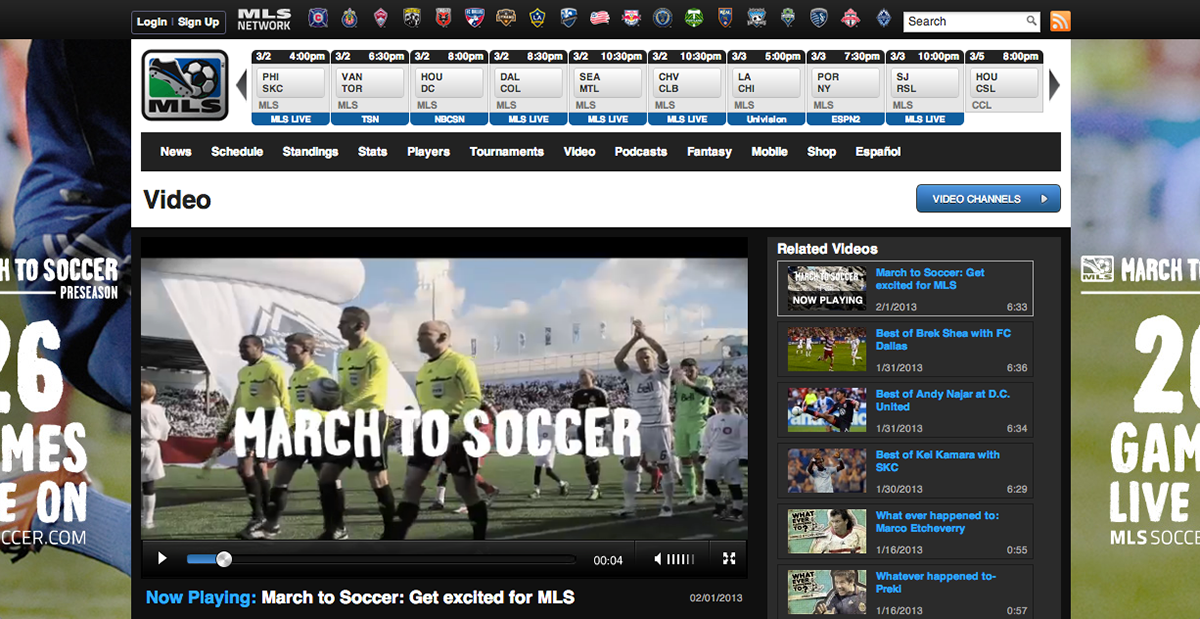This screenshot has width=1200, height=619.
Task: Open the Podcasts menu item
Action: click(x=641, y=152)
